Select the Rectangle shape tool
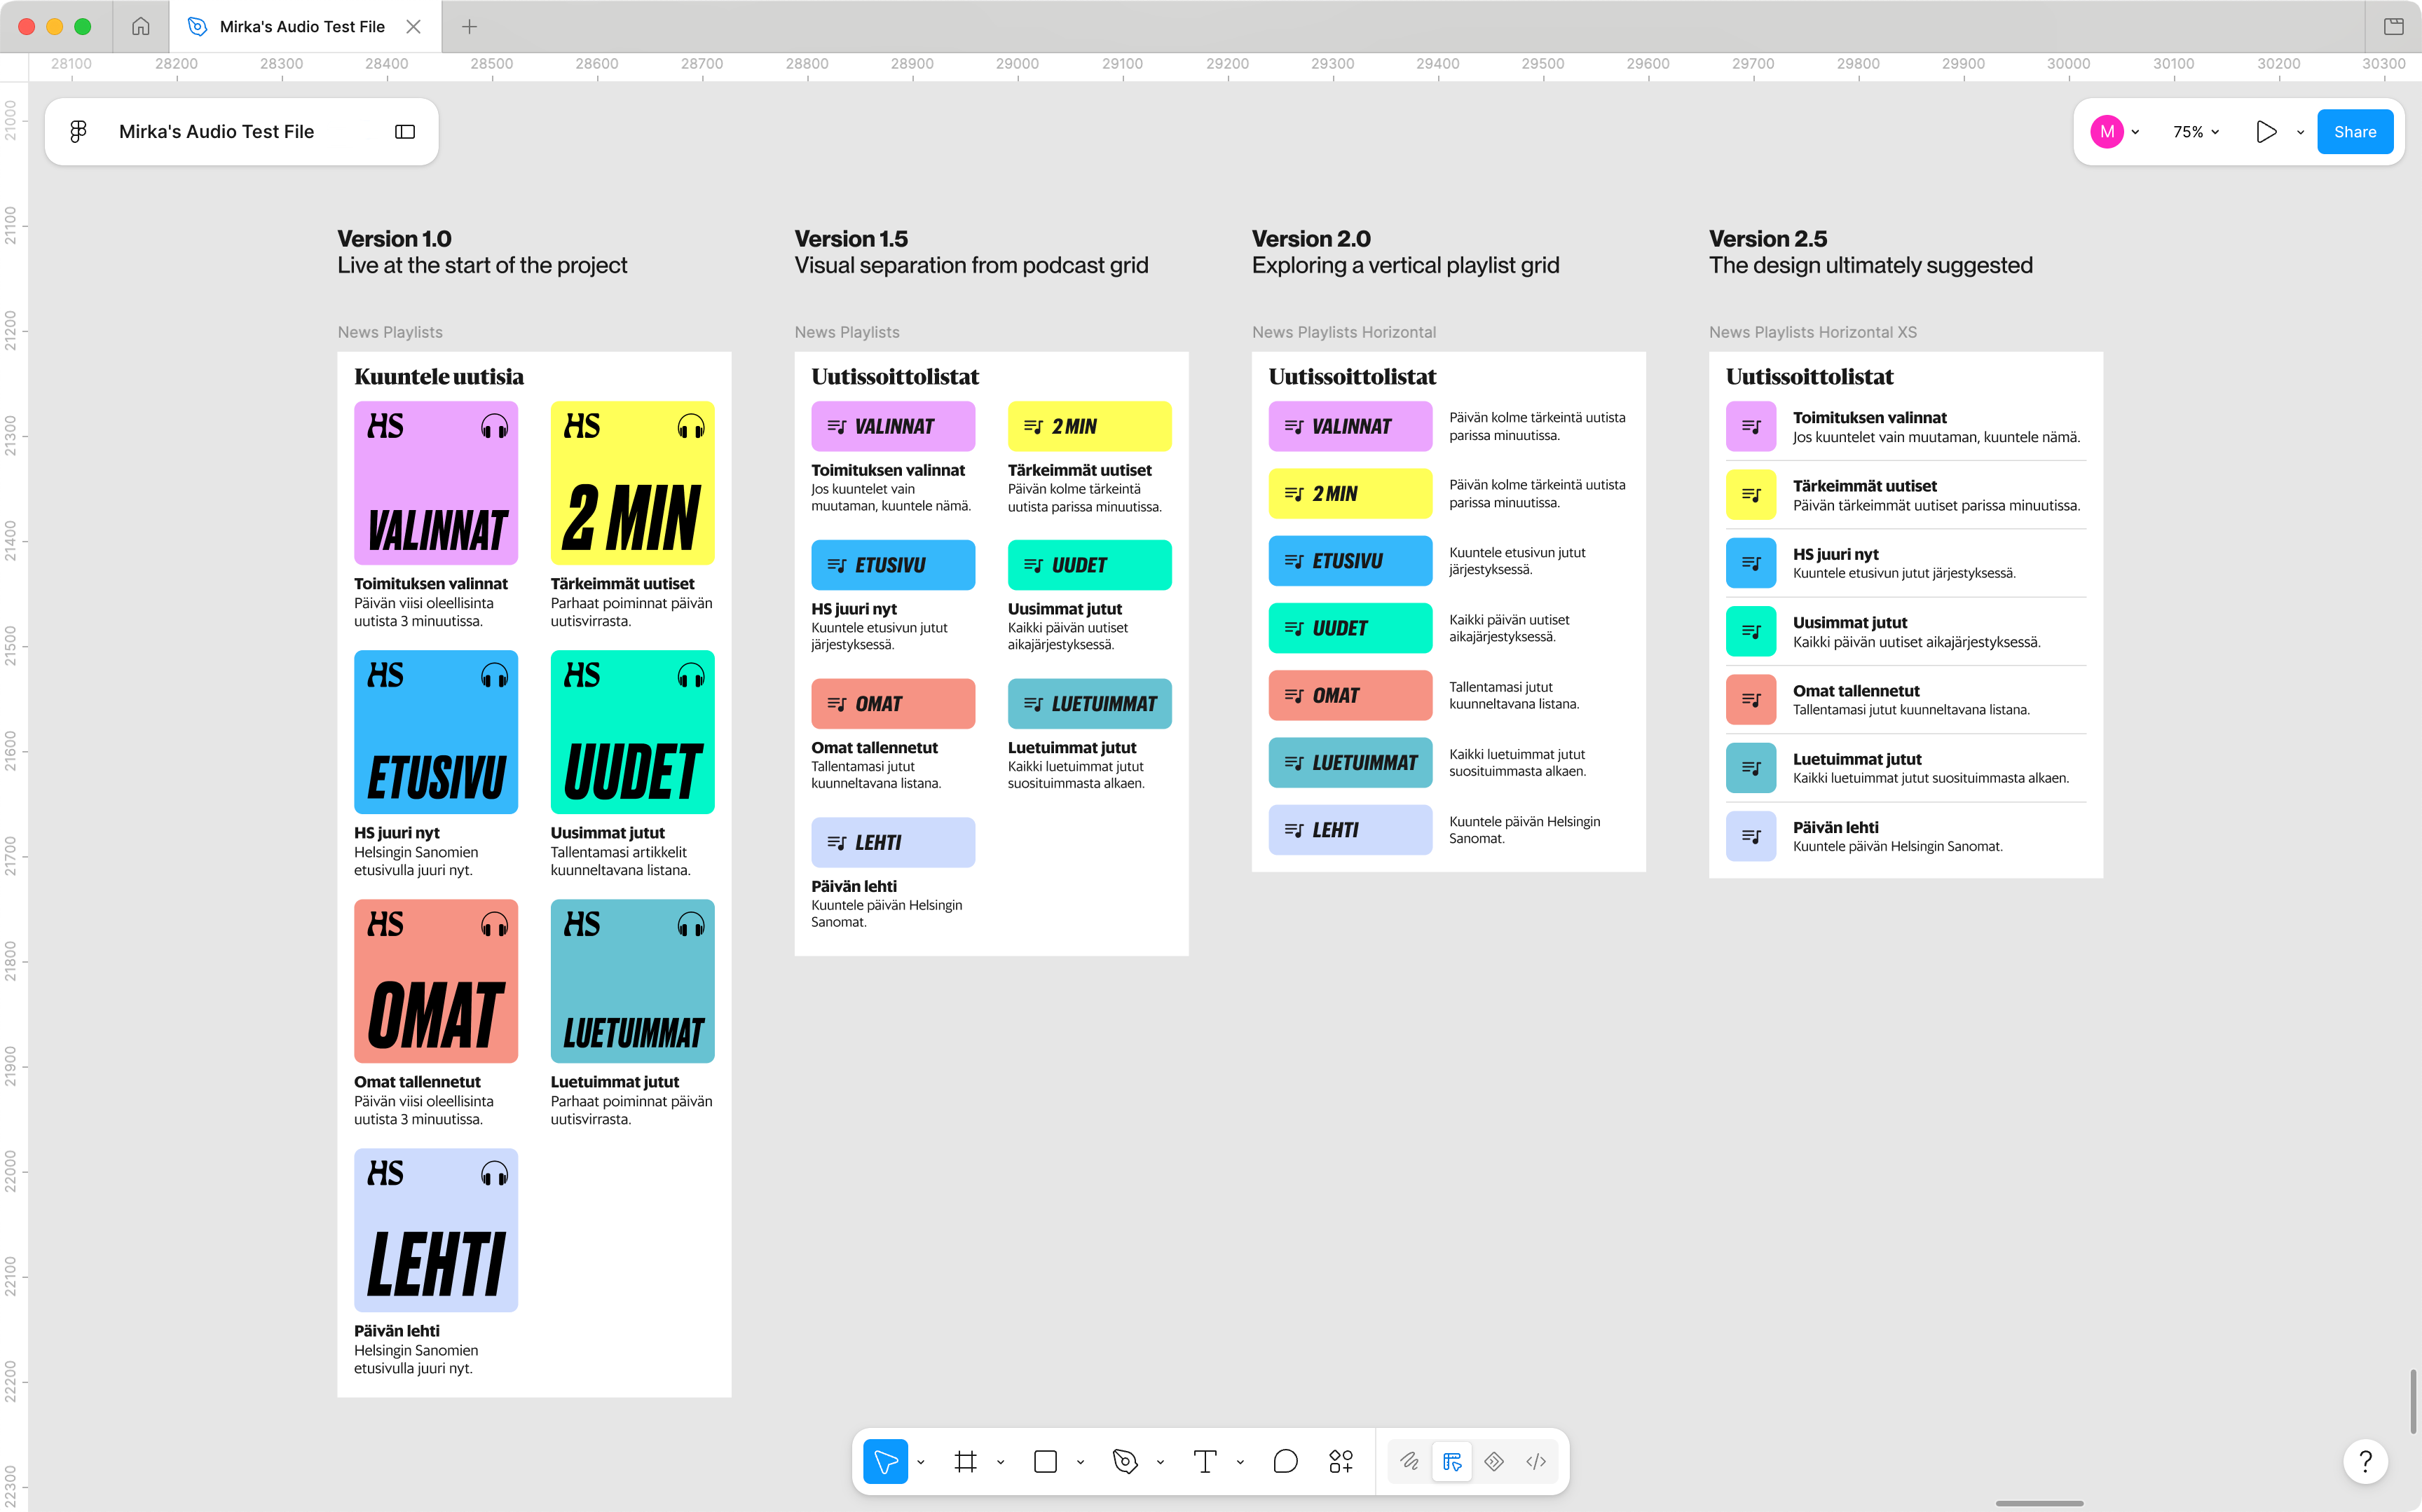 (1045, 1461)
